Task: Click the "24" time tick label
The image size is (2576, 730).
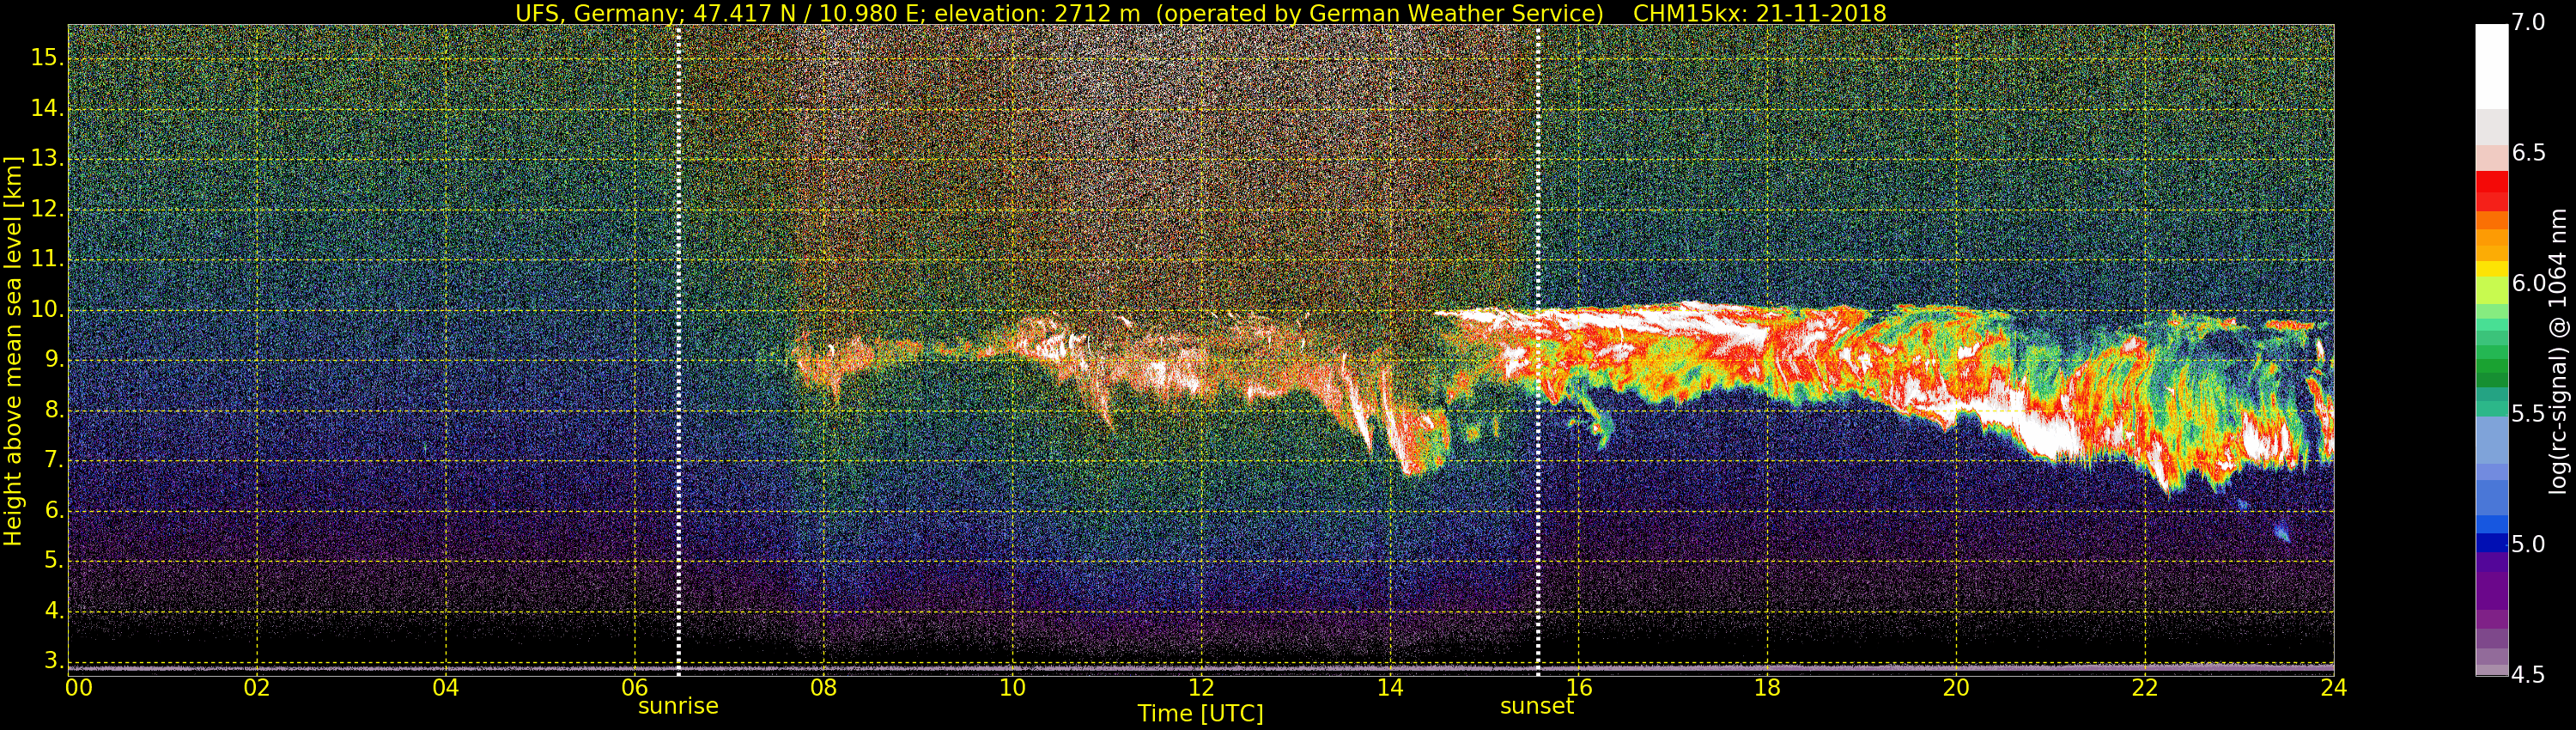Action: coord(2334,688)
